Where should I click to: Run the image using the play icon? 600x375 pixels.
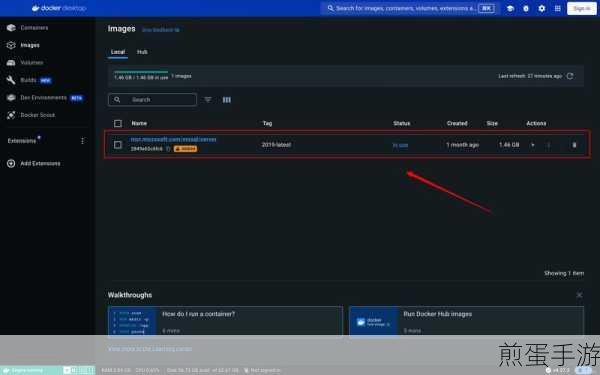point(532,145)
